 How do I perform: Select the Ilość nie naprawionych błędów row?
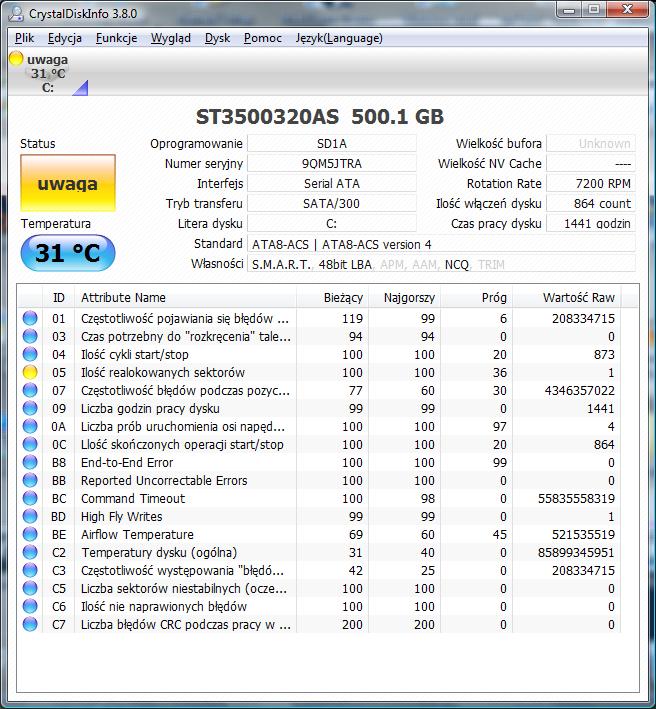coord(320,606)
